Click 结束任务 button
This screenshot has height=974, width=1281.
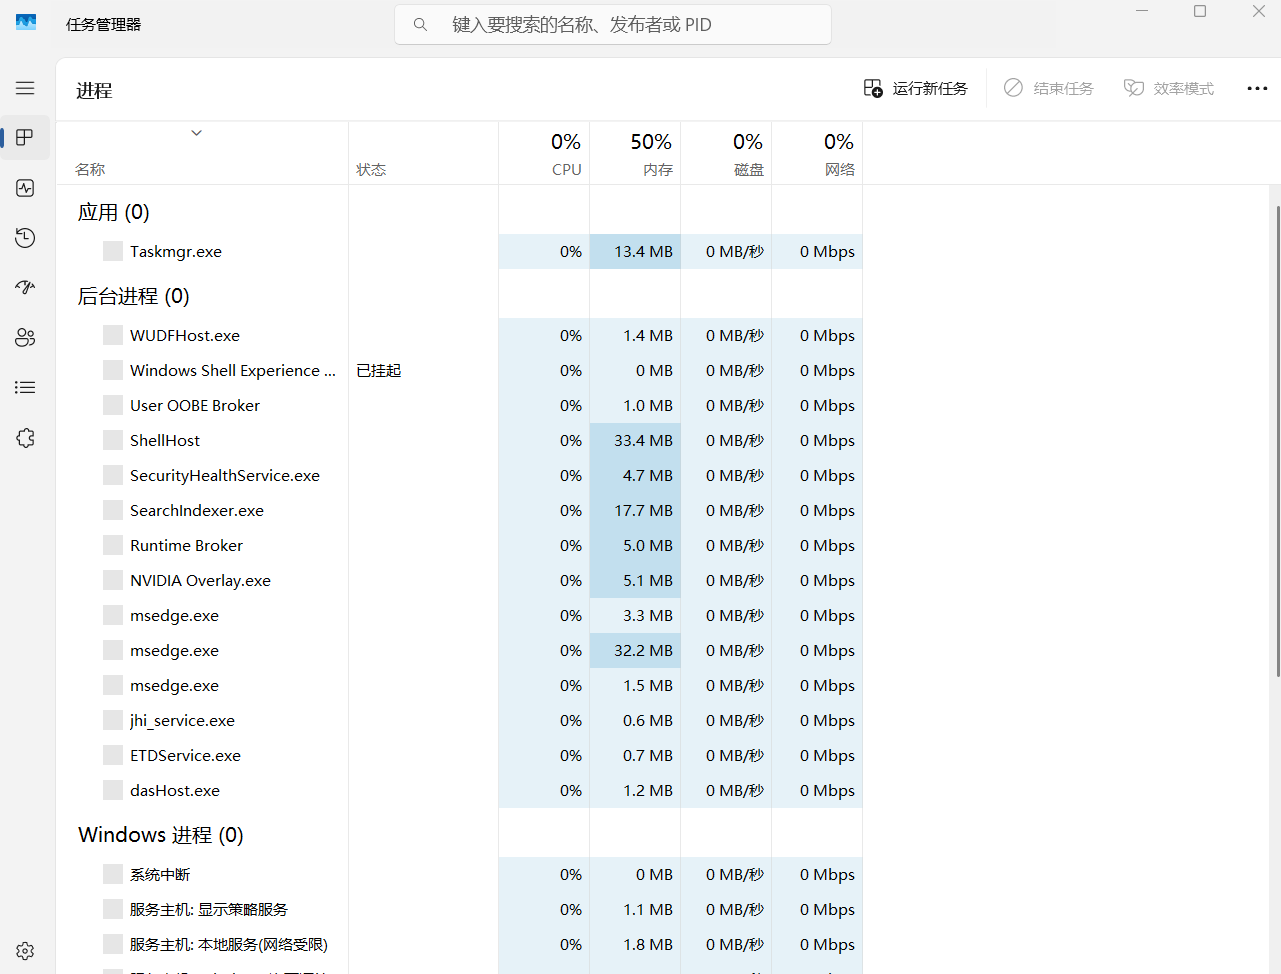click(x=1049, y=88)
